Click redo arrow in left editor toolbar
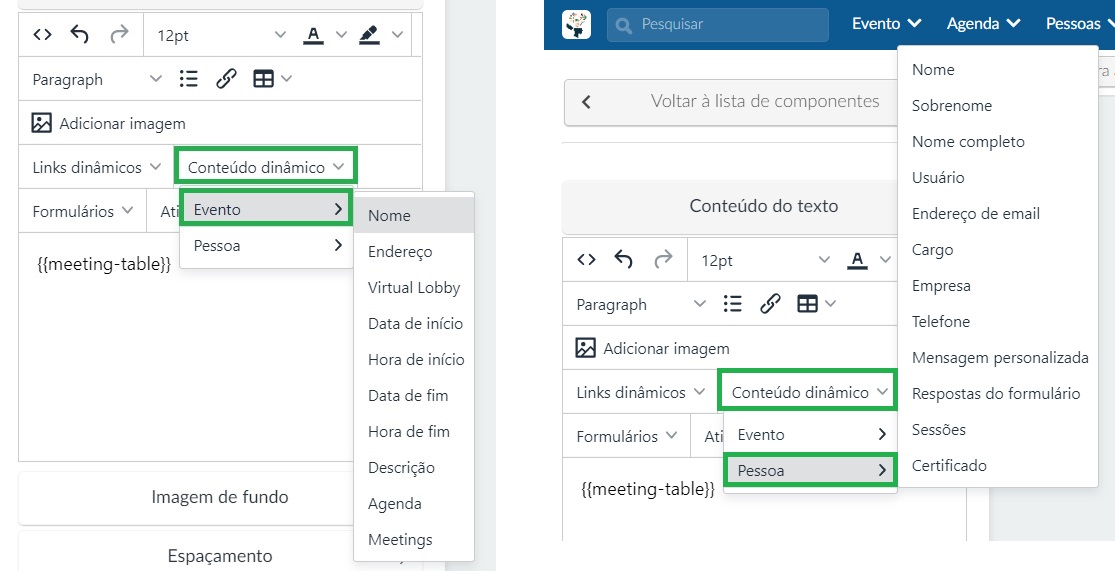The height and width of the screenshot is (571, 1115). tap(119, 33)
